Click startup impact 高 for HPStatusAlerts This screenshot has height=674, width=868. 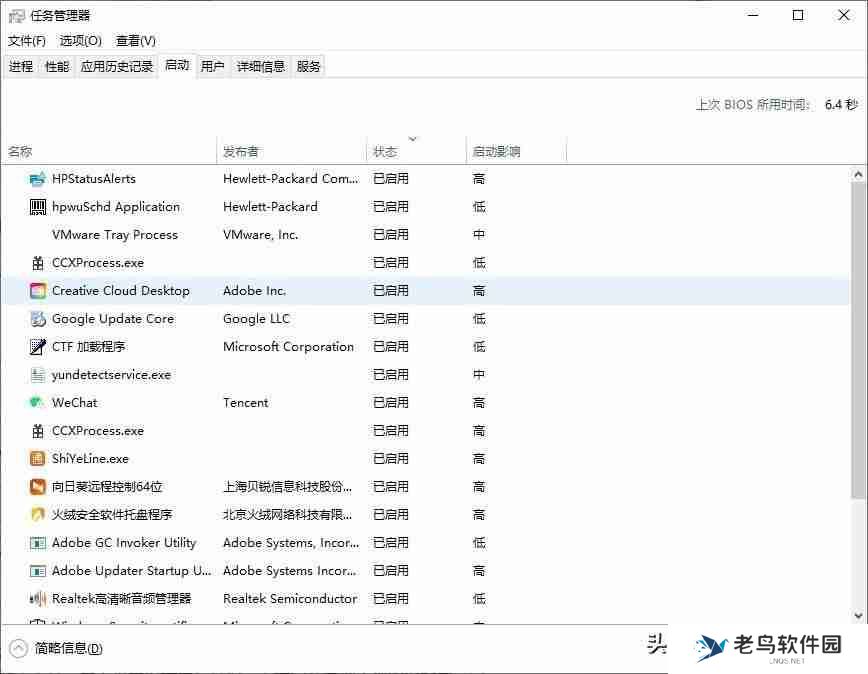(479, 179)
